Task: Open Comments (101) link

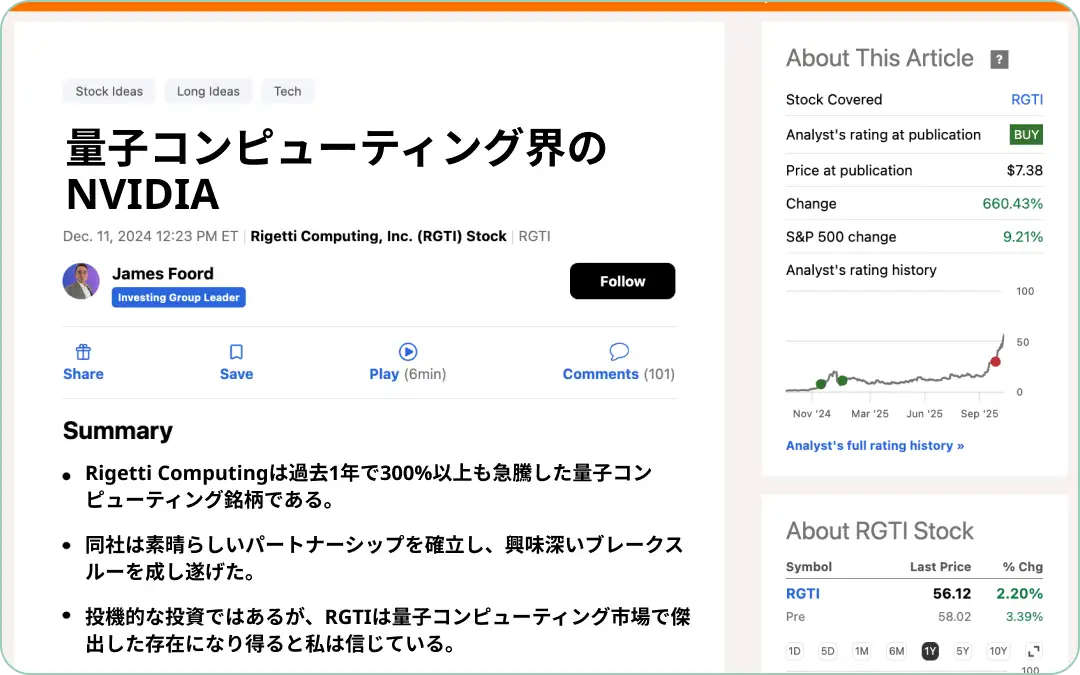Action: [619, 374]
